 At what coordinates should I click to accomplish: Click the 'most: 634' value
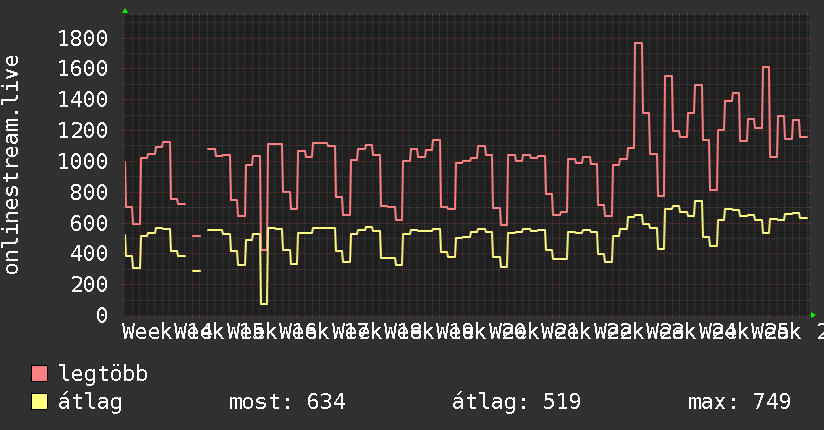tap(287, 402)
